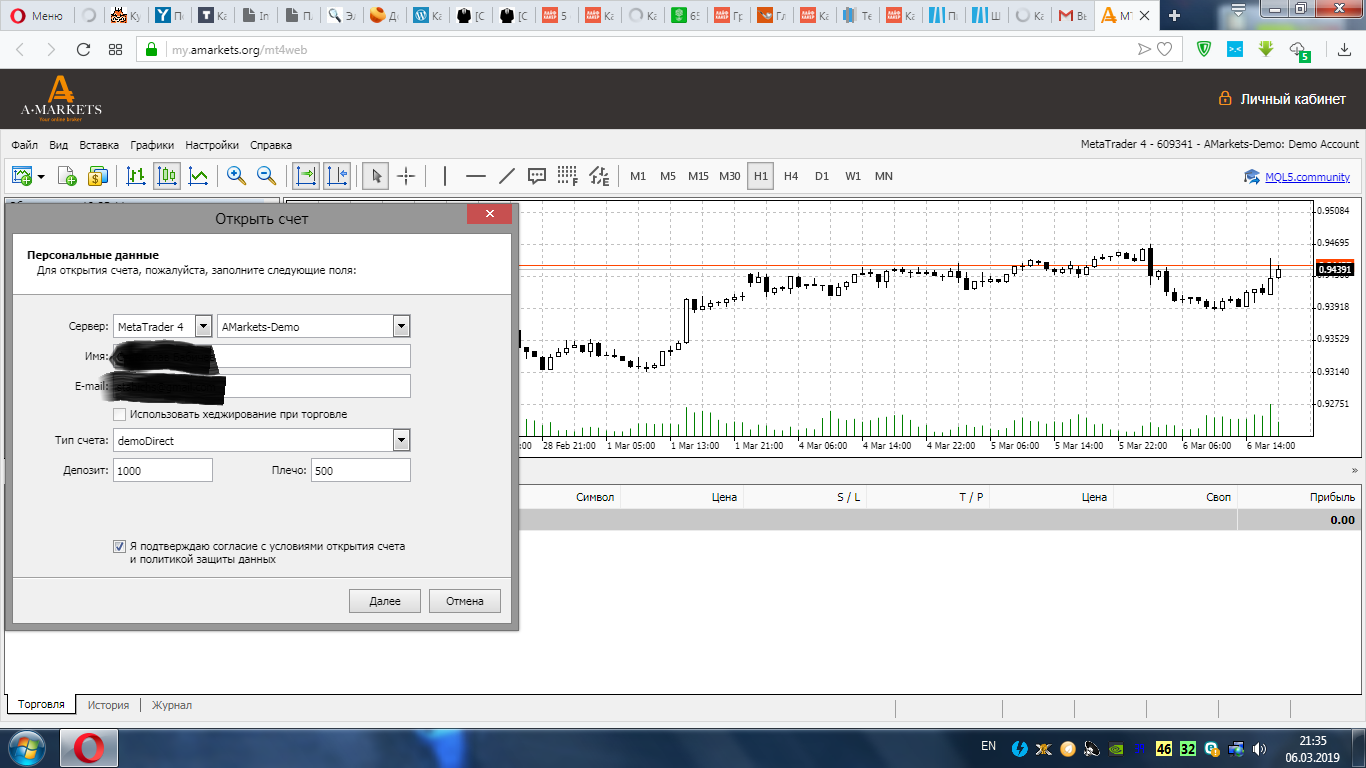Click the new order dollar icon
The width and height of the screenshot is (1366, 768).
(x=97, y=176)
